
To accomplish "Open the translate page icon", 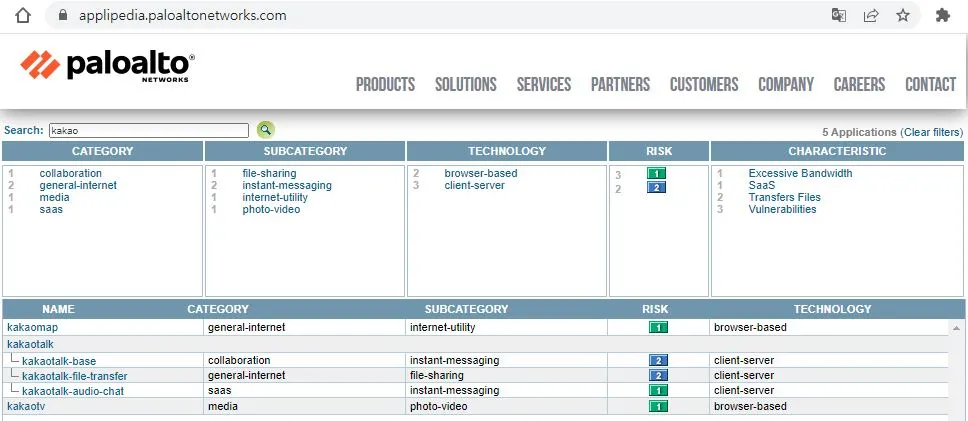I will click(838, 15).
